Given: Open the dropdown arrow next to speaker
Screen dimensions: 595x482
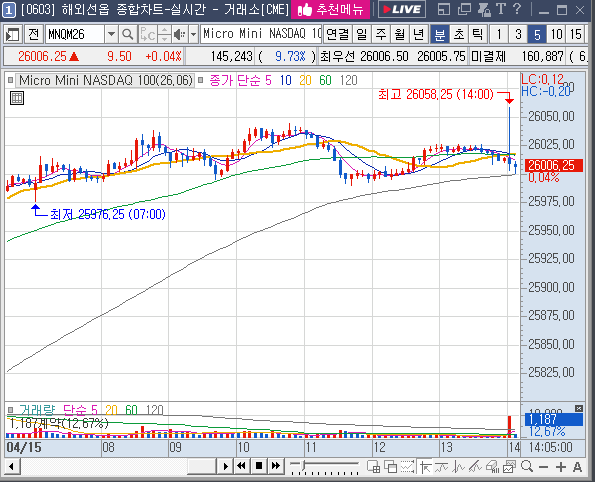Looking at the screenshot, I should tap(194, 35).
